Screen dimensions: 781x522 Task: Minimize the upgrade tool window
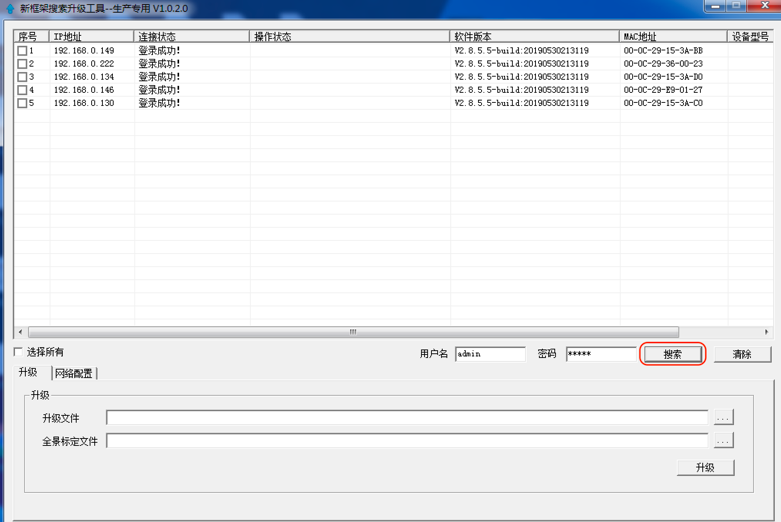click(x=716, y=6)
